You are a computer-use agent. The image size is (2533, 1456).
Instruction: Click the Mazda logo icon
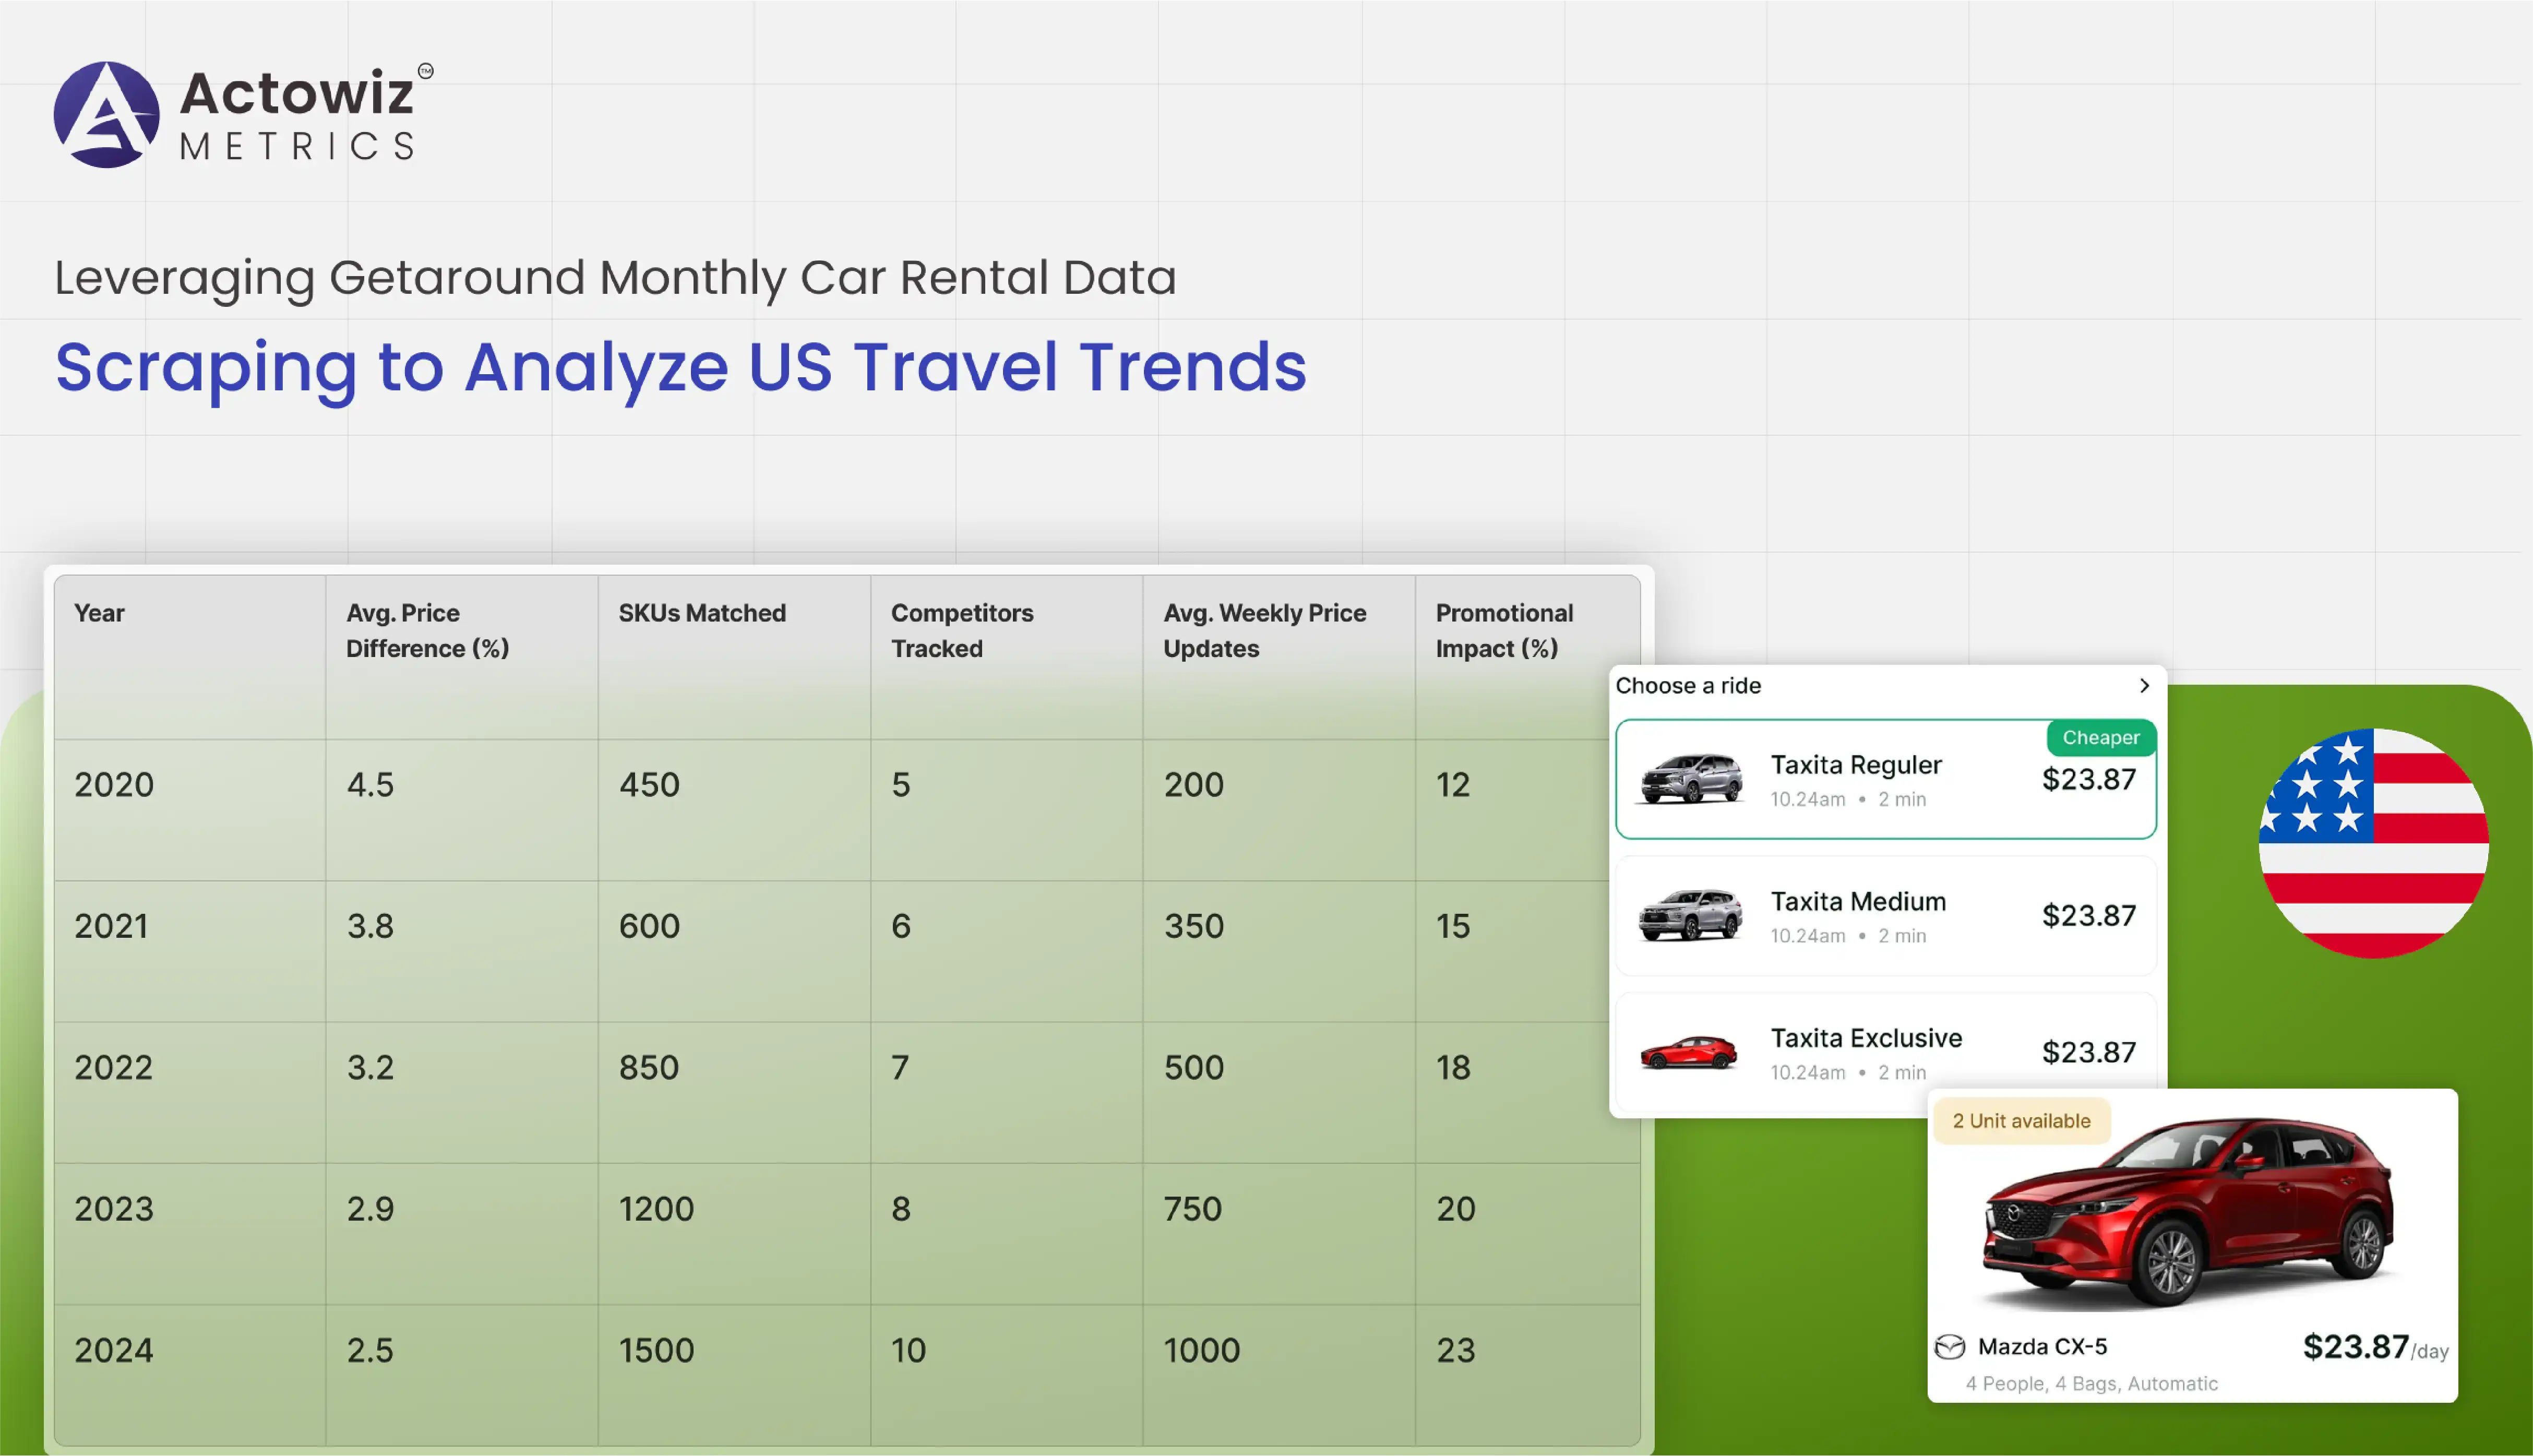coord(1949,1347)
